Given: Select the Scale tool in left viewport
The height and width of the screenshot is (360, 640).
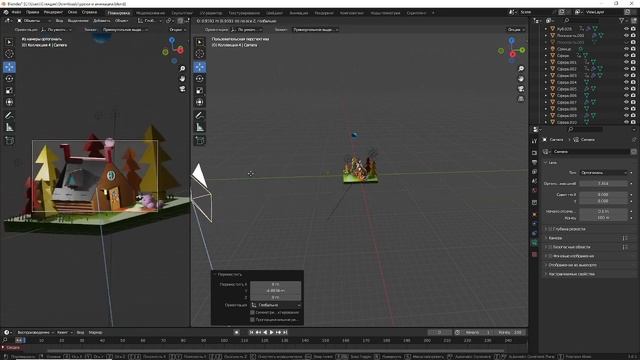Looking at the screenshot, I should [9, 90].
